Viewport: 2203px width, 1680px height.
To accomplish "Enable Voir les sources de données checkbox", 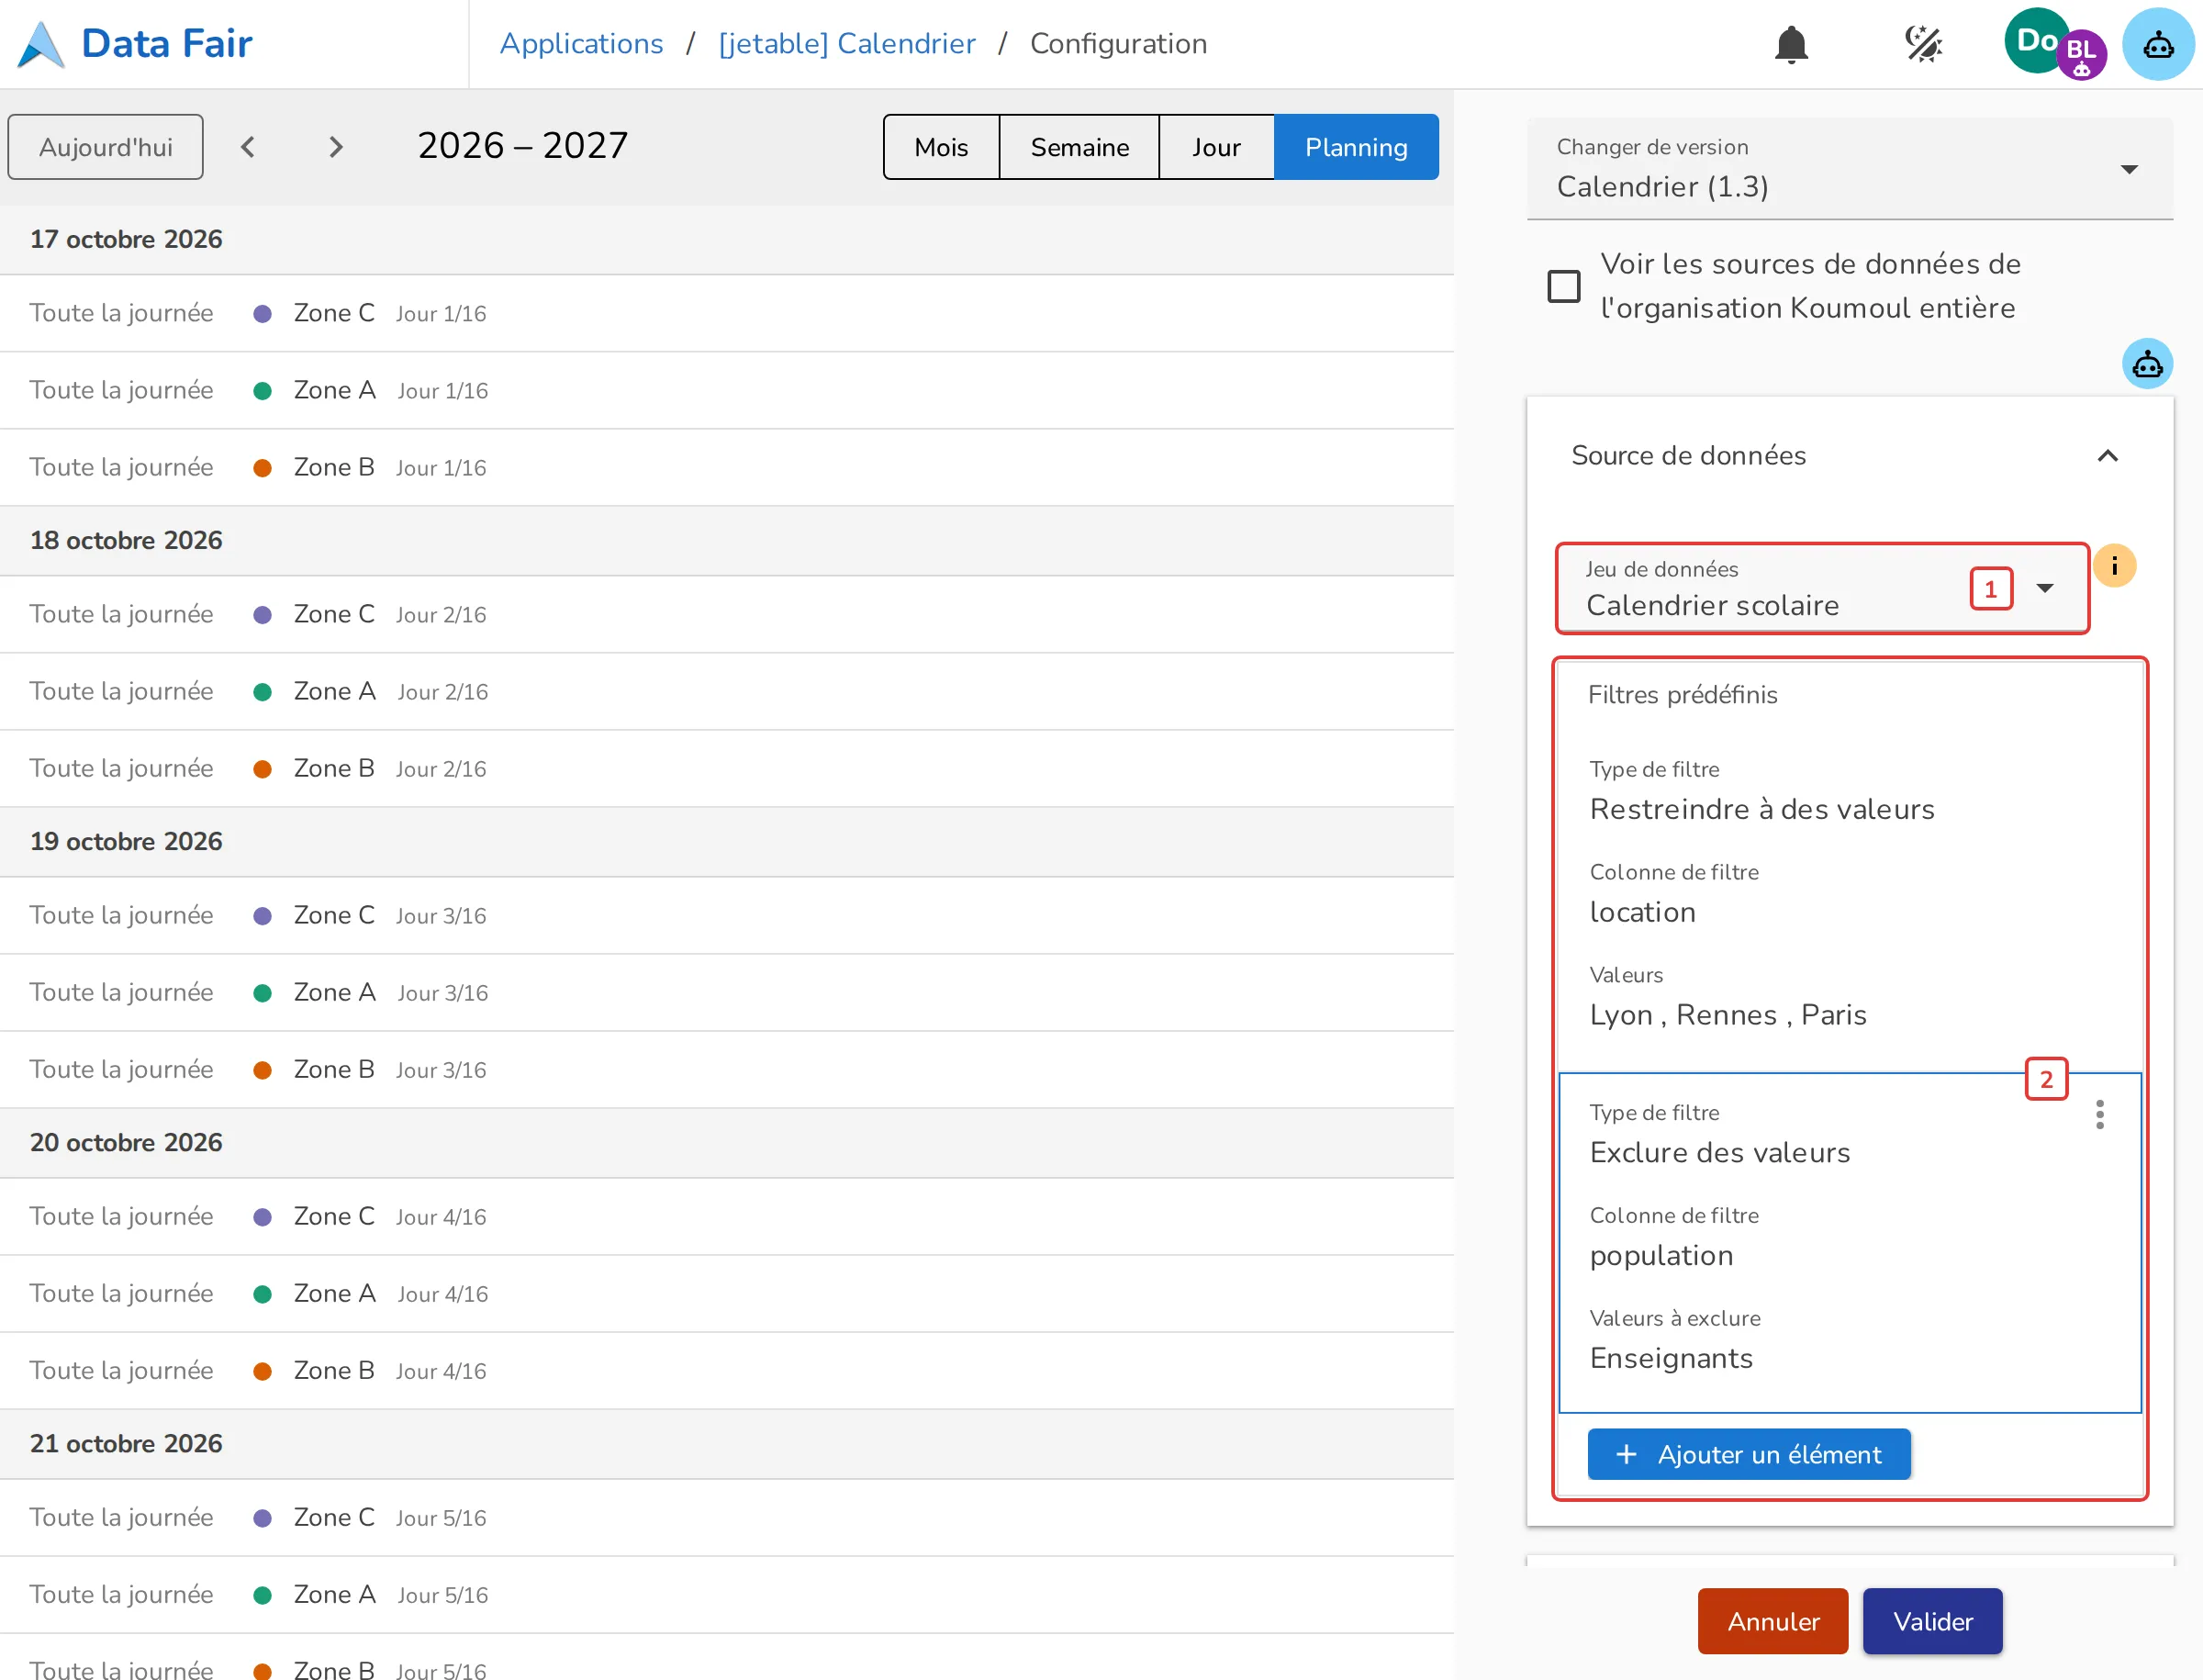I will tap(1563, 286).
